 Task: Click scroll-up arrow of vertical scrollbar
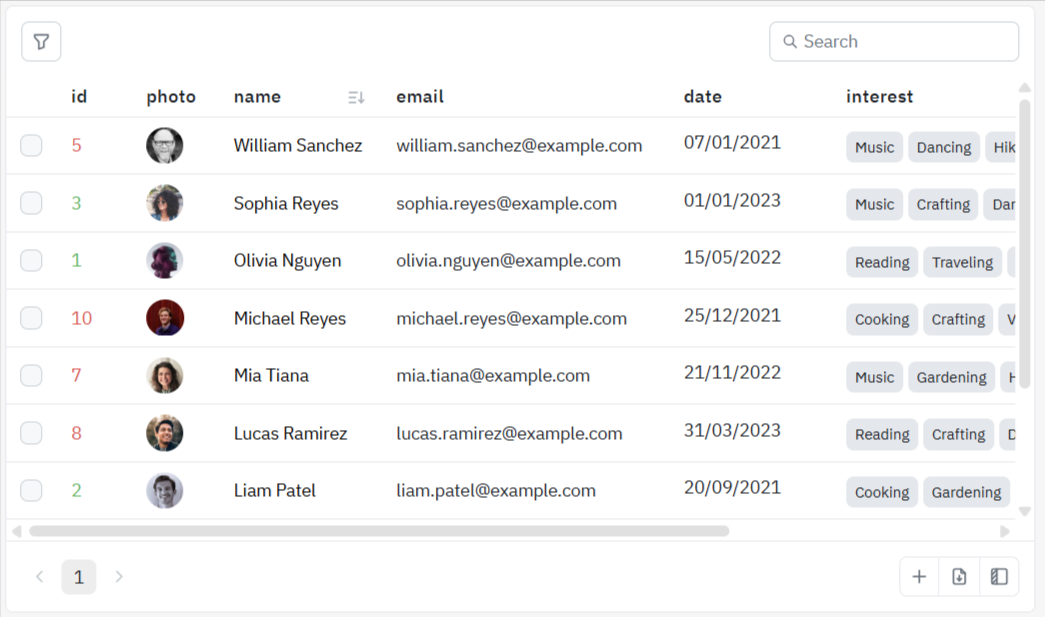click(1024, 88)
